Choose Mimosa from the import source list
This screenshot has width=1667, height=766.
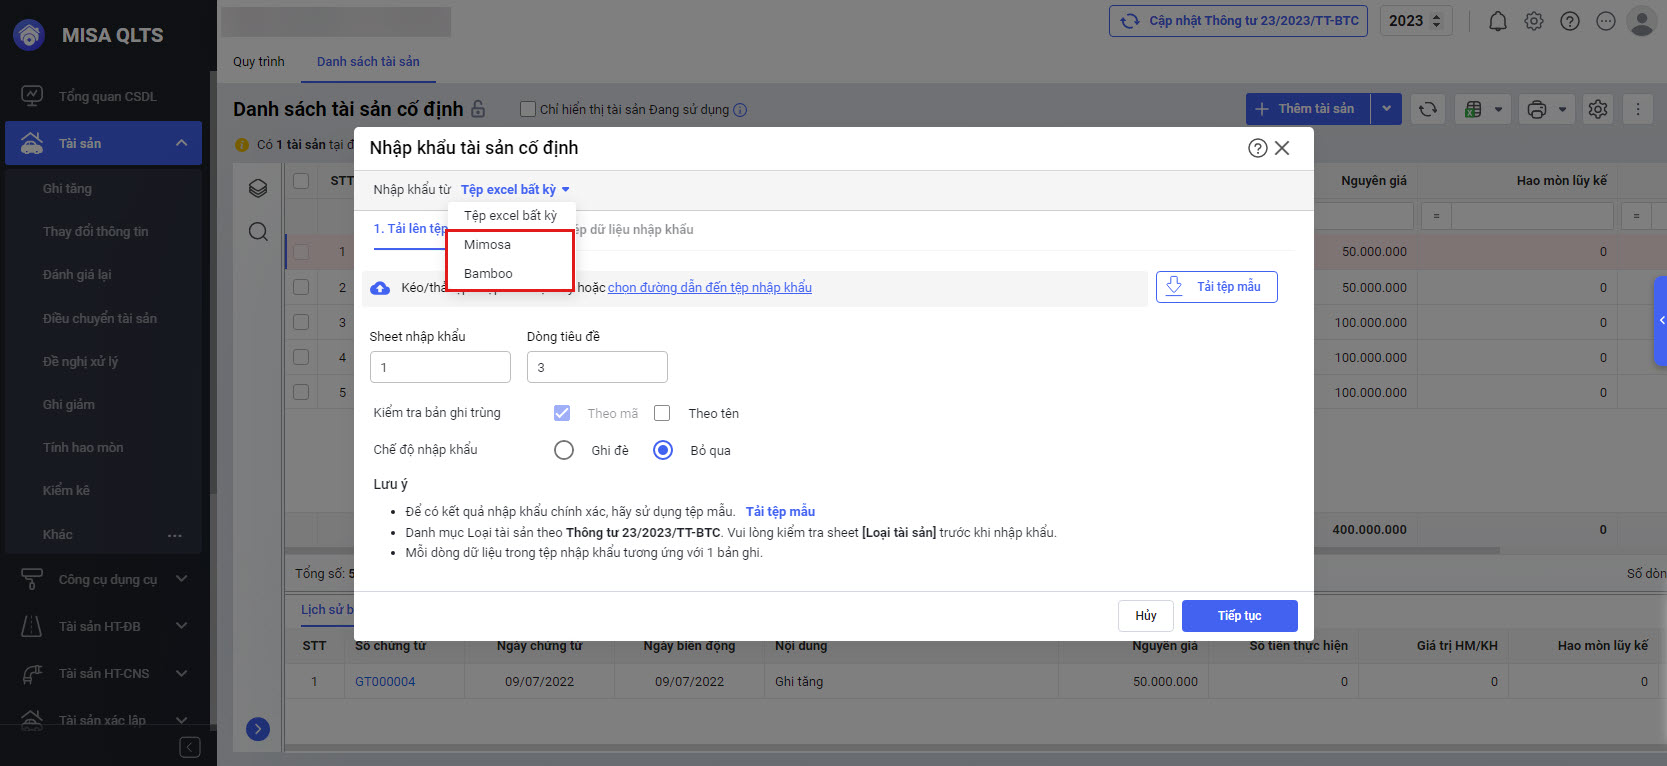pyautogui.click(x=487, y=245)
